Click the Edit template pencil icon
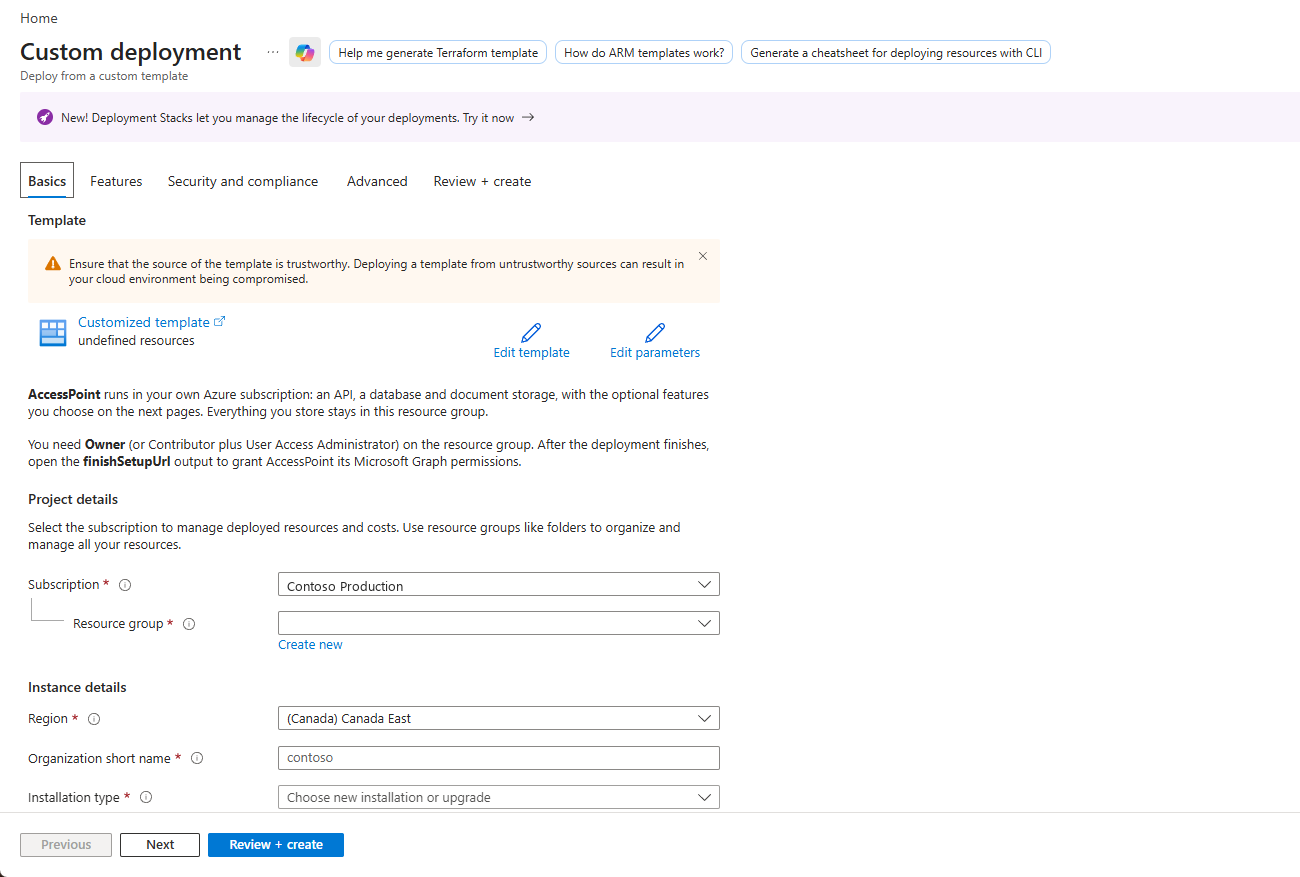Screen dimensions: 1300x877 [531, 332]
